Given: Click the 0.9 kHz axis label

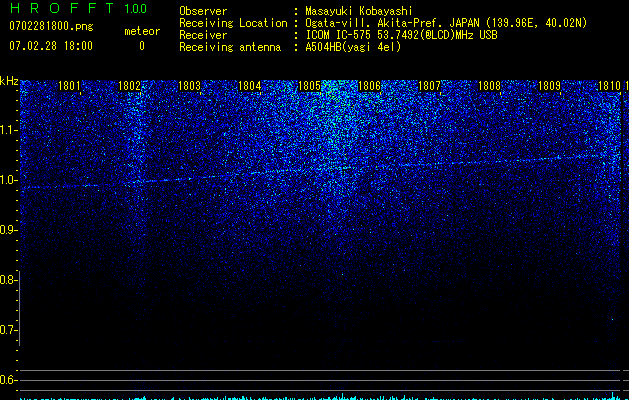Looking at the screenshot, I should click(8, 230).
